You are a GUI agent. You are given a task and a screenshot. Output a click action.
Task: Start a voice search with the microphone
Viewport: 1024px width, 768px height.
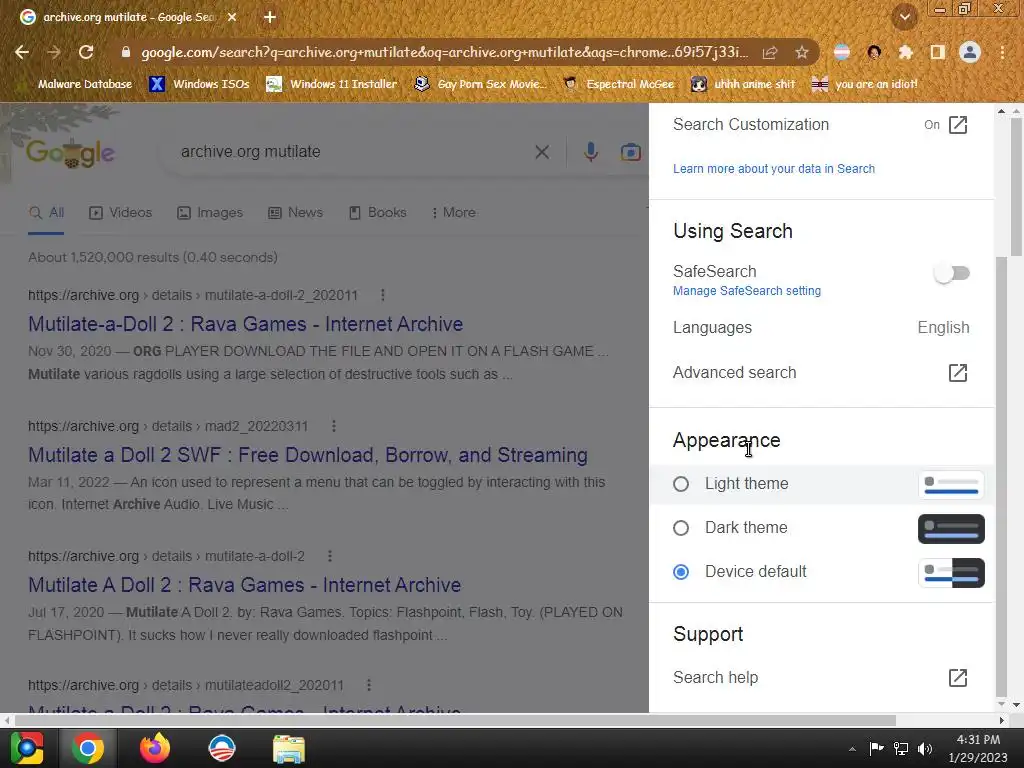(590, 152)
